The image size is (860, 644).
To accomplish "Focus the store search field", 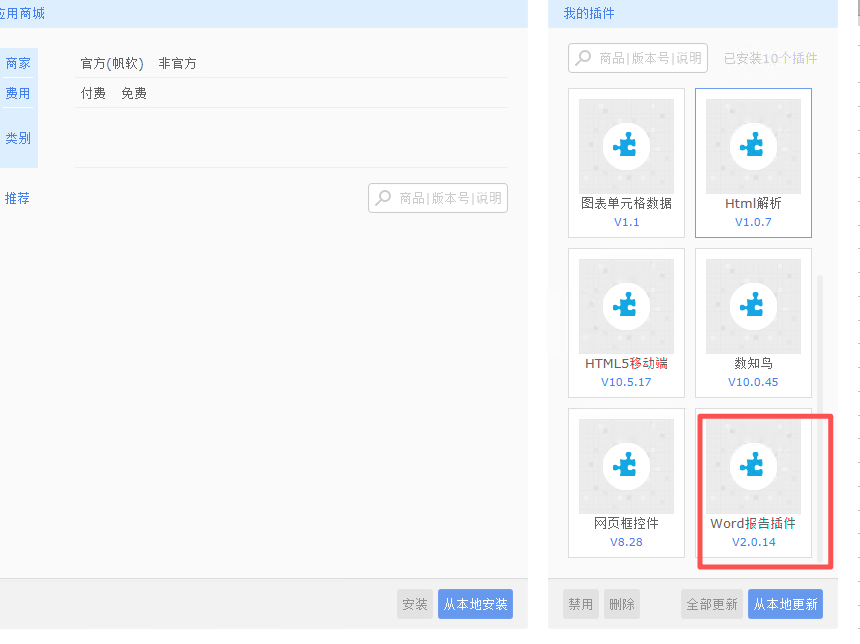I will (x=438, y=198).
